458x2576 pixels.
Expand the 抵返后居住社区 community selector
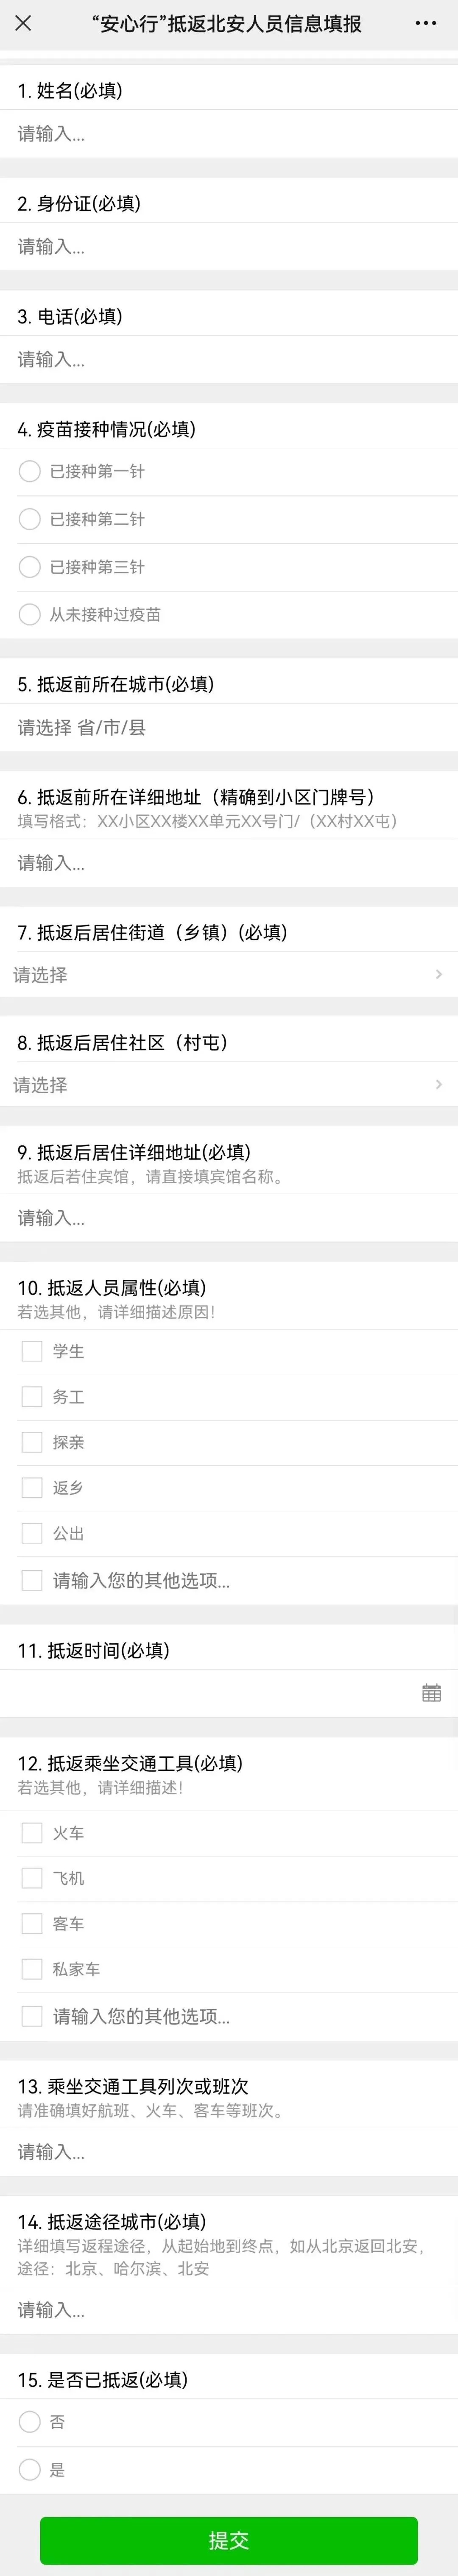click(229, 1084)
